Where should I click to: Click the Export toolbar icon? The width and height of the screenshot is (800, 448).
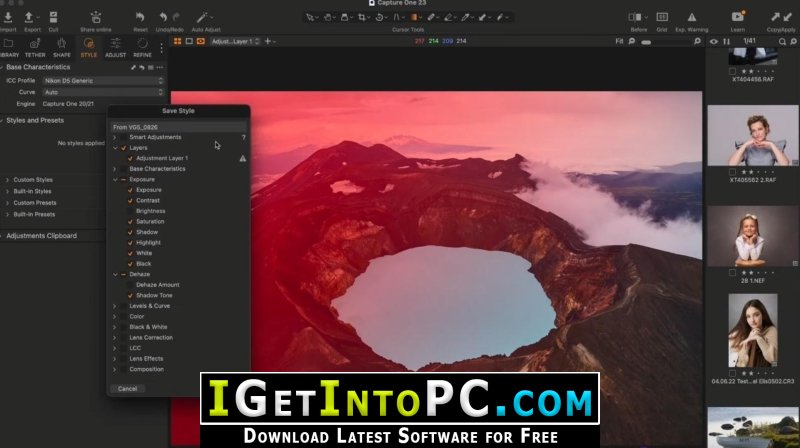click(29, 17)
